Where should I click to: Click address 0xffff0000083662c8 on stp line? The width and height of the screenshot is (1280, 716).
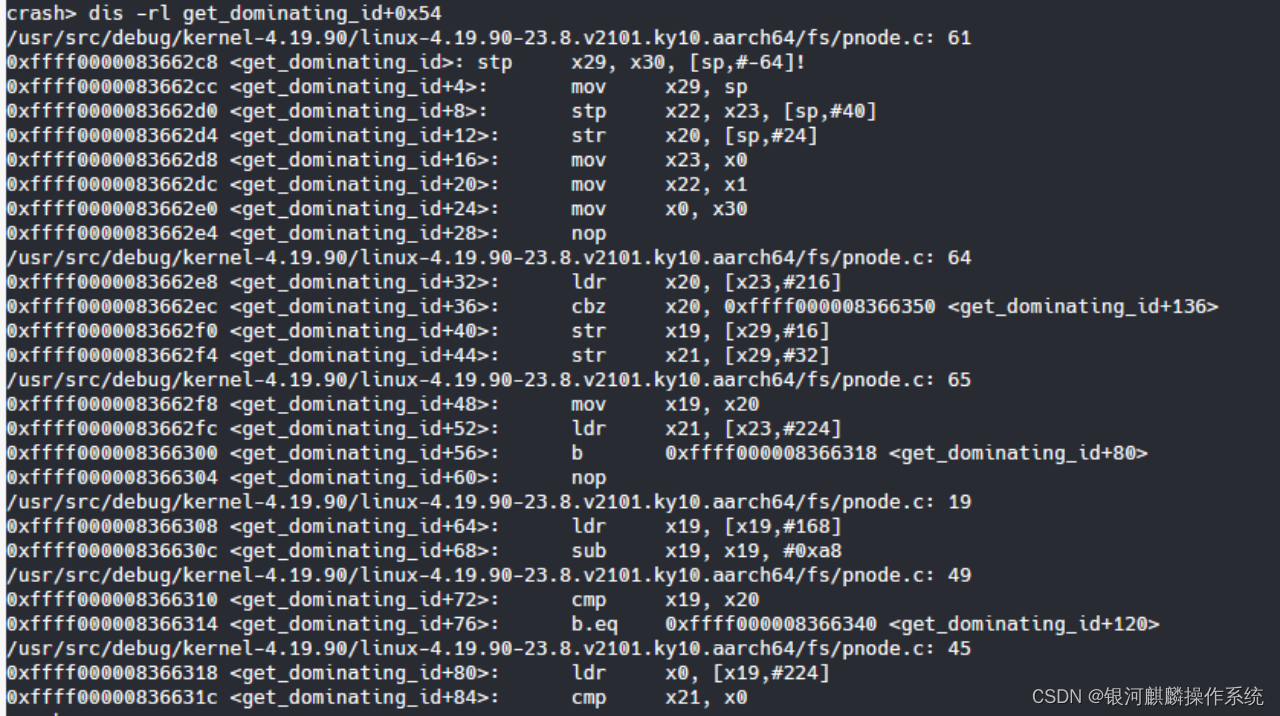pos(112,62)
